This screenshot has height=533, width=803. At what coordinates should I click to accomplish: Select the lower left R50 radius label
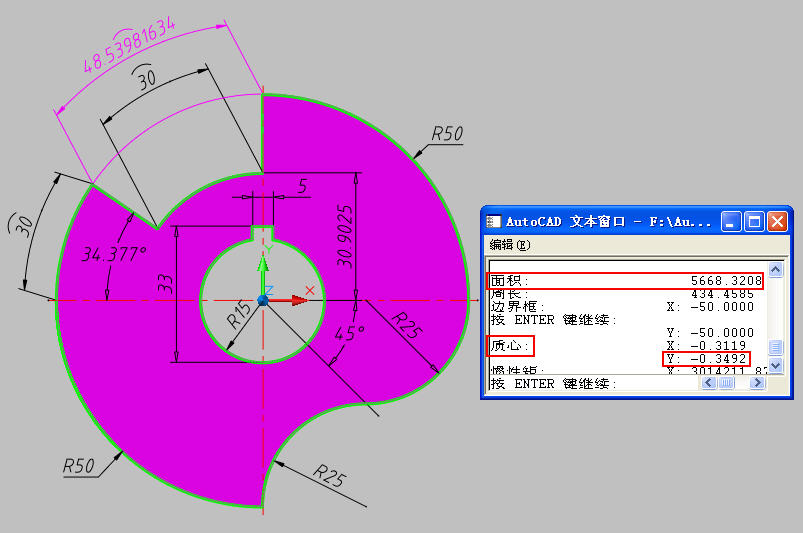(x=78, y=466)
